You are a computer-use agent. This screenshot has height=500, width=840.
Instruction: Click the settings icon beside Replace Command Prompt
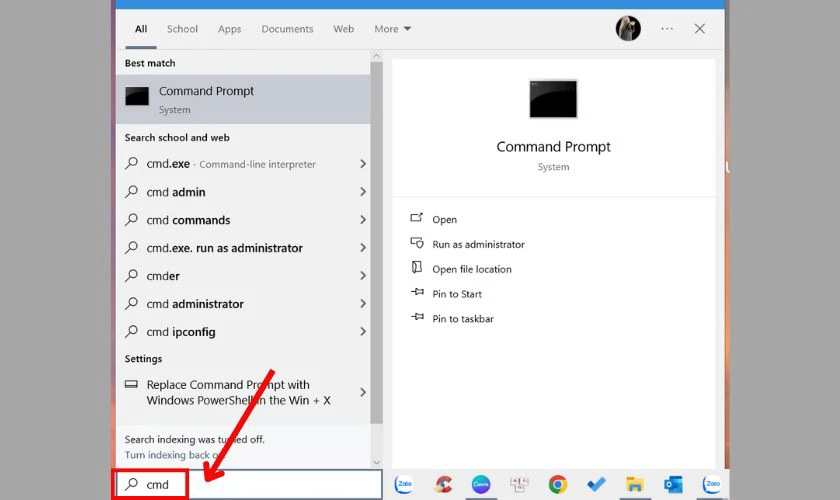coord(131,384)
